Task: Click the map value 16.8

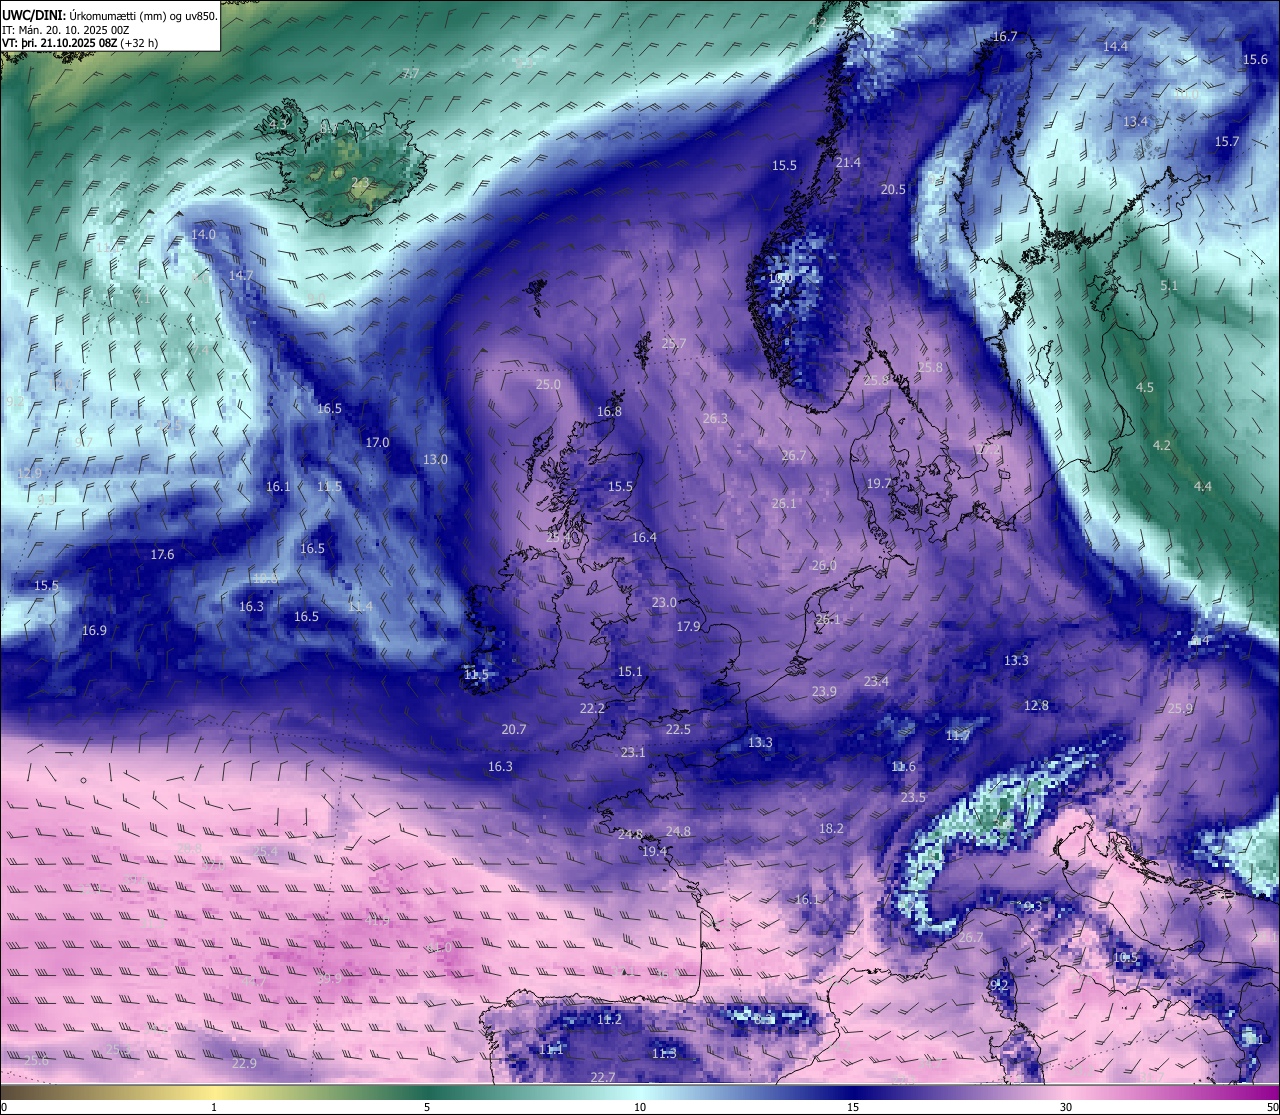Action: point(609,412)
